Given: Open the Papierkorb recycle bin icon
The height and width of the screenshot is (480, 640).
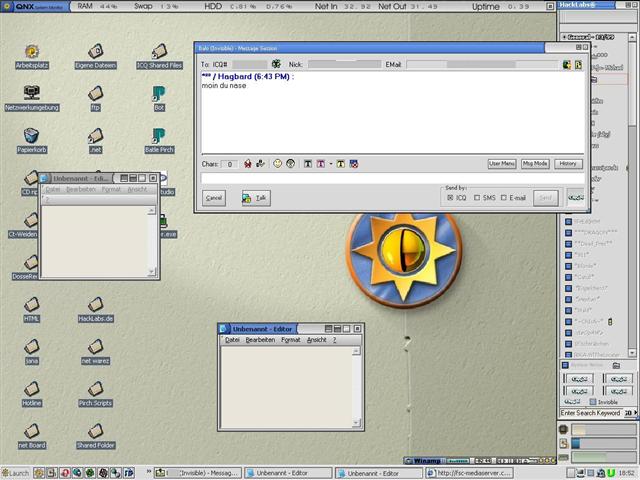Looking at the screenshot, I should [x=31, y=136].
